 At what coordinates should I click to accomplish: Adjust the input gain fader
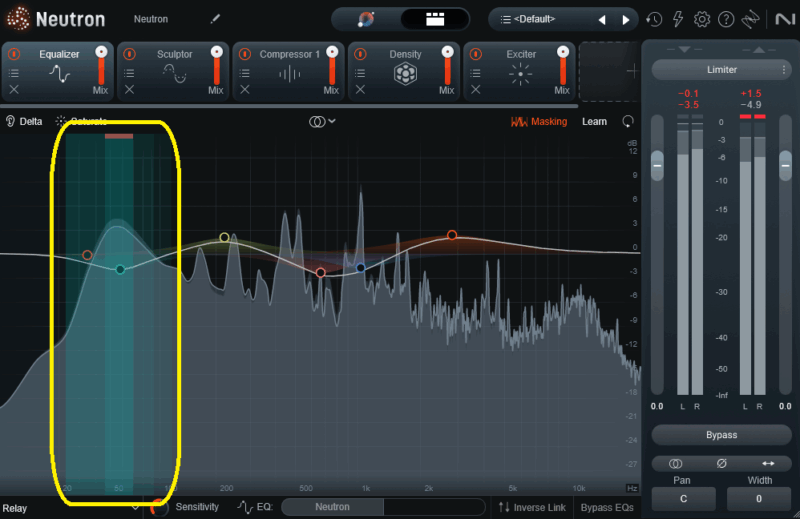pyautogui.click(x=657, y=166)
